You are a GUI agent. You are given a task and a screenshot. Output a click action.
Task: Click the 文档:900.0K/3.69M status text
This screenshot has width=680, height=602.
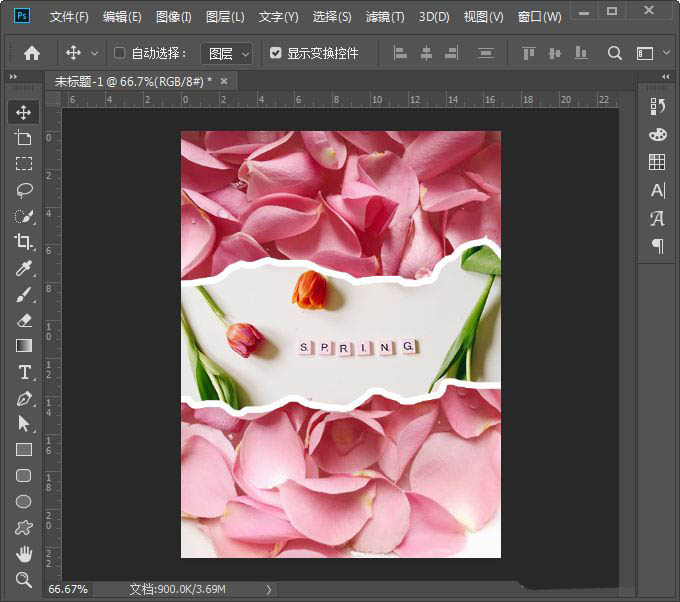tap(177, 589)
